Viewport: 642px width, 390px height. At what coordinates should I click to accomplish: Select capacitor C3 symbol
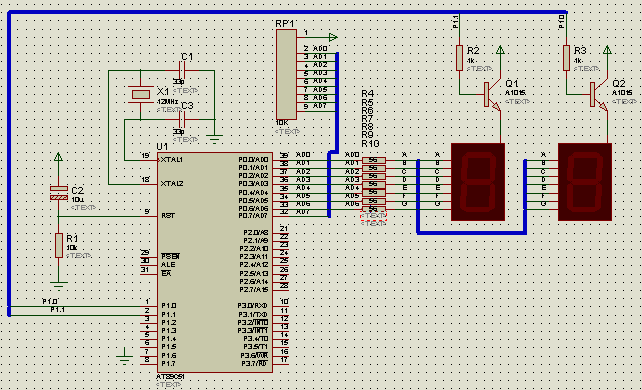pyautogui.click(x=182, y=120)
